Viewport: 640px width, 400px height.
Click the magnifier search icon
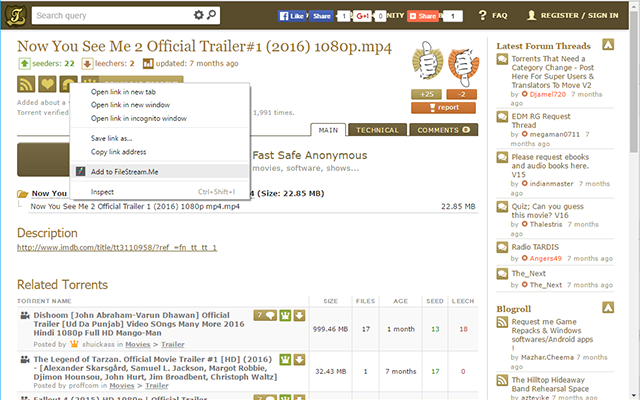click(x=211, y=15)
